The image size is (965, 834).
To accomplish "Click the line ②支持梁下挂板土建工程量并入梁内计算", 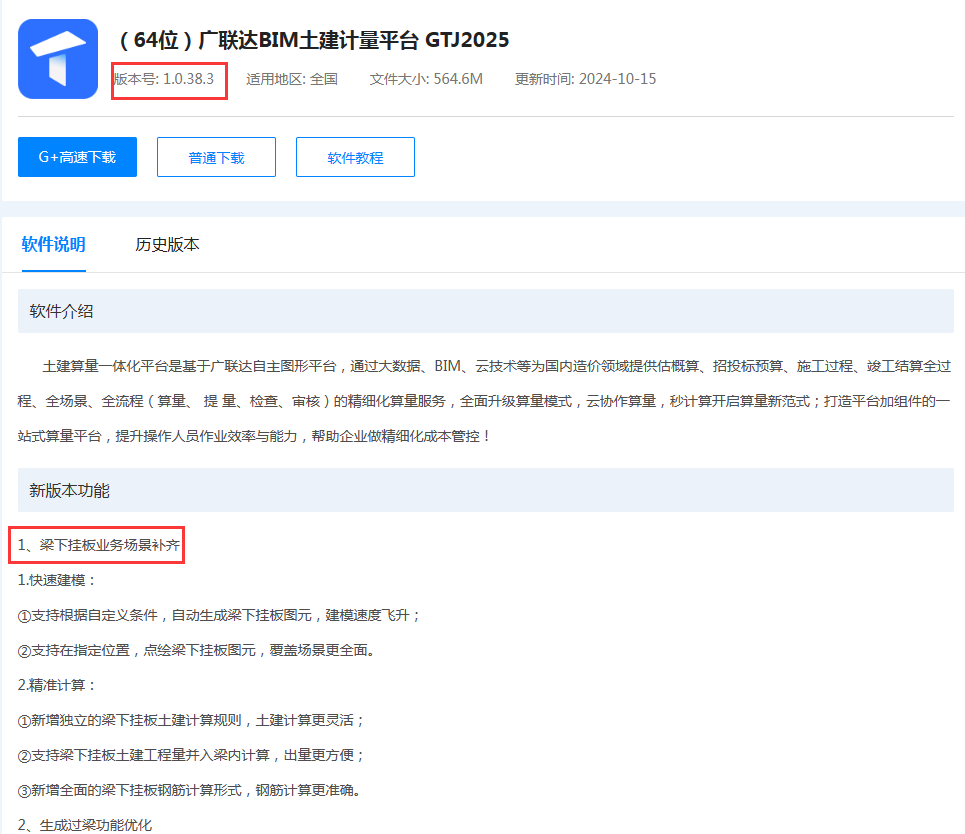I will (191, 755).
